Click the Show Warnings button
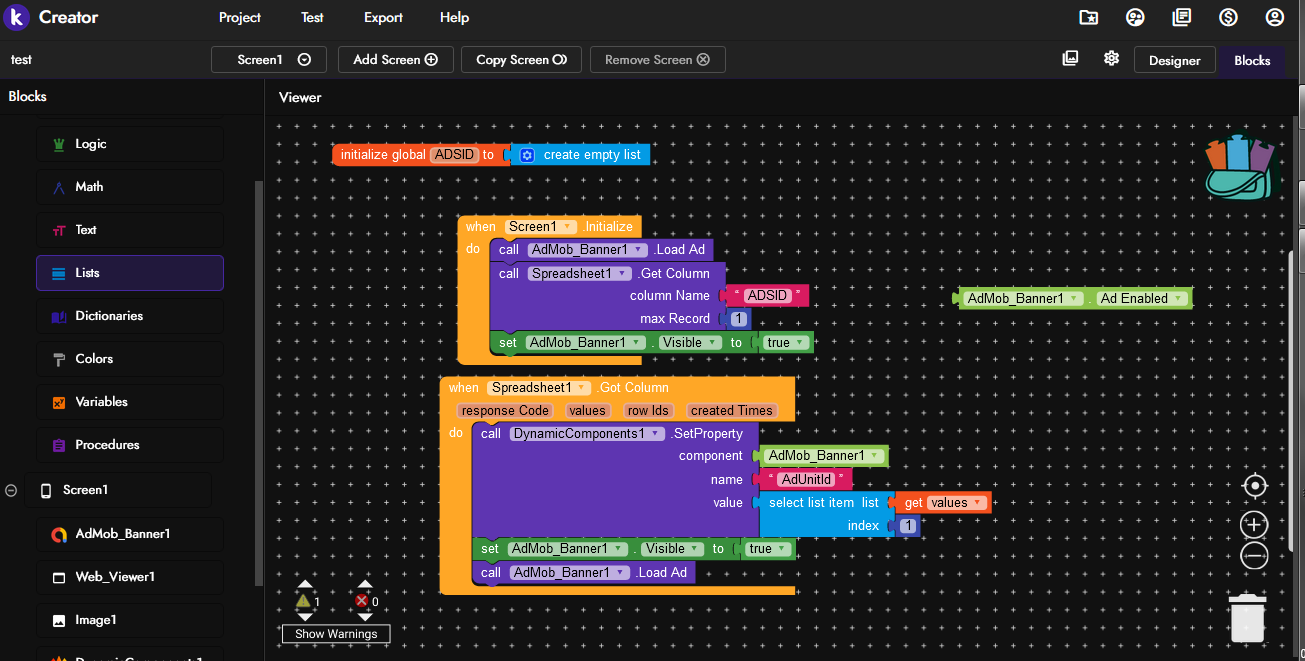1305x661 pixels. pos(336,634)
